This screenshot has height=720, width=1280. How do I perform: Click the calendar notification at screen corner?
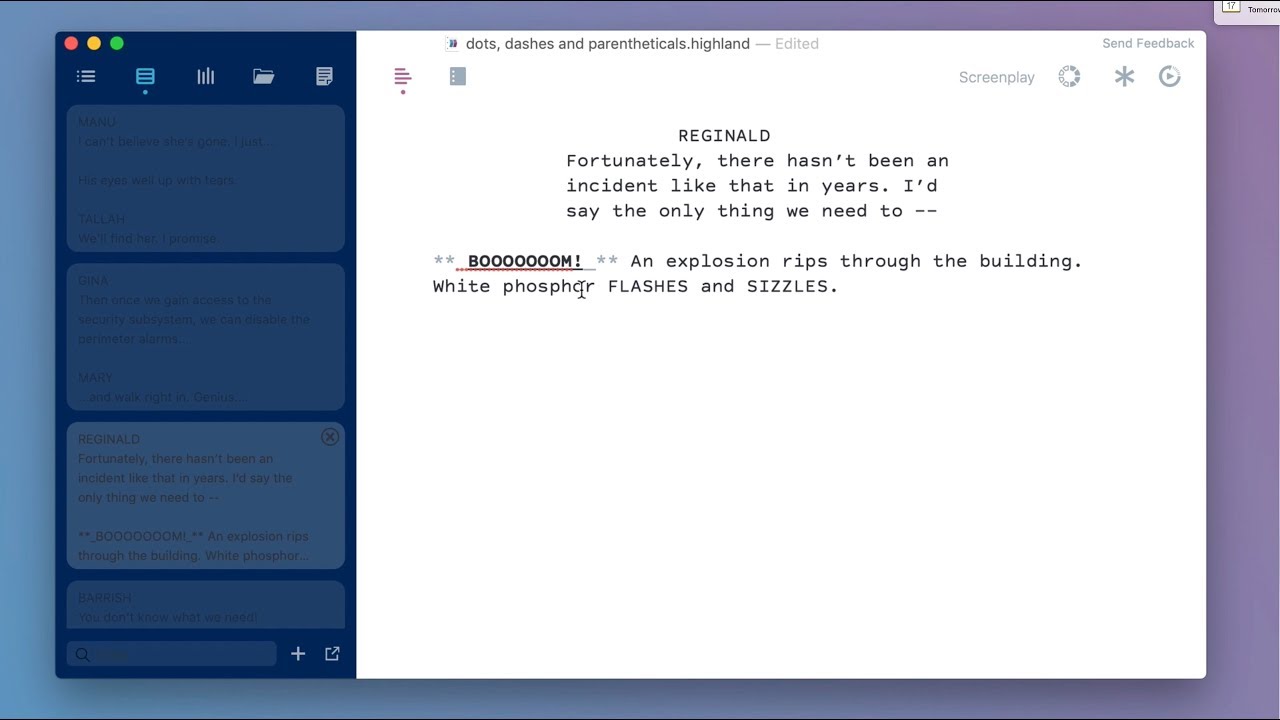1247,10
